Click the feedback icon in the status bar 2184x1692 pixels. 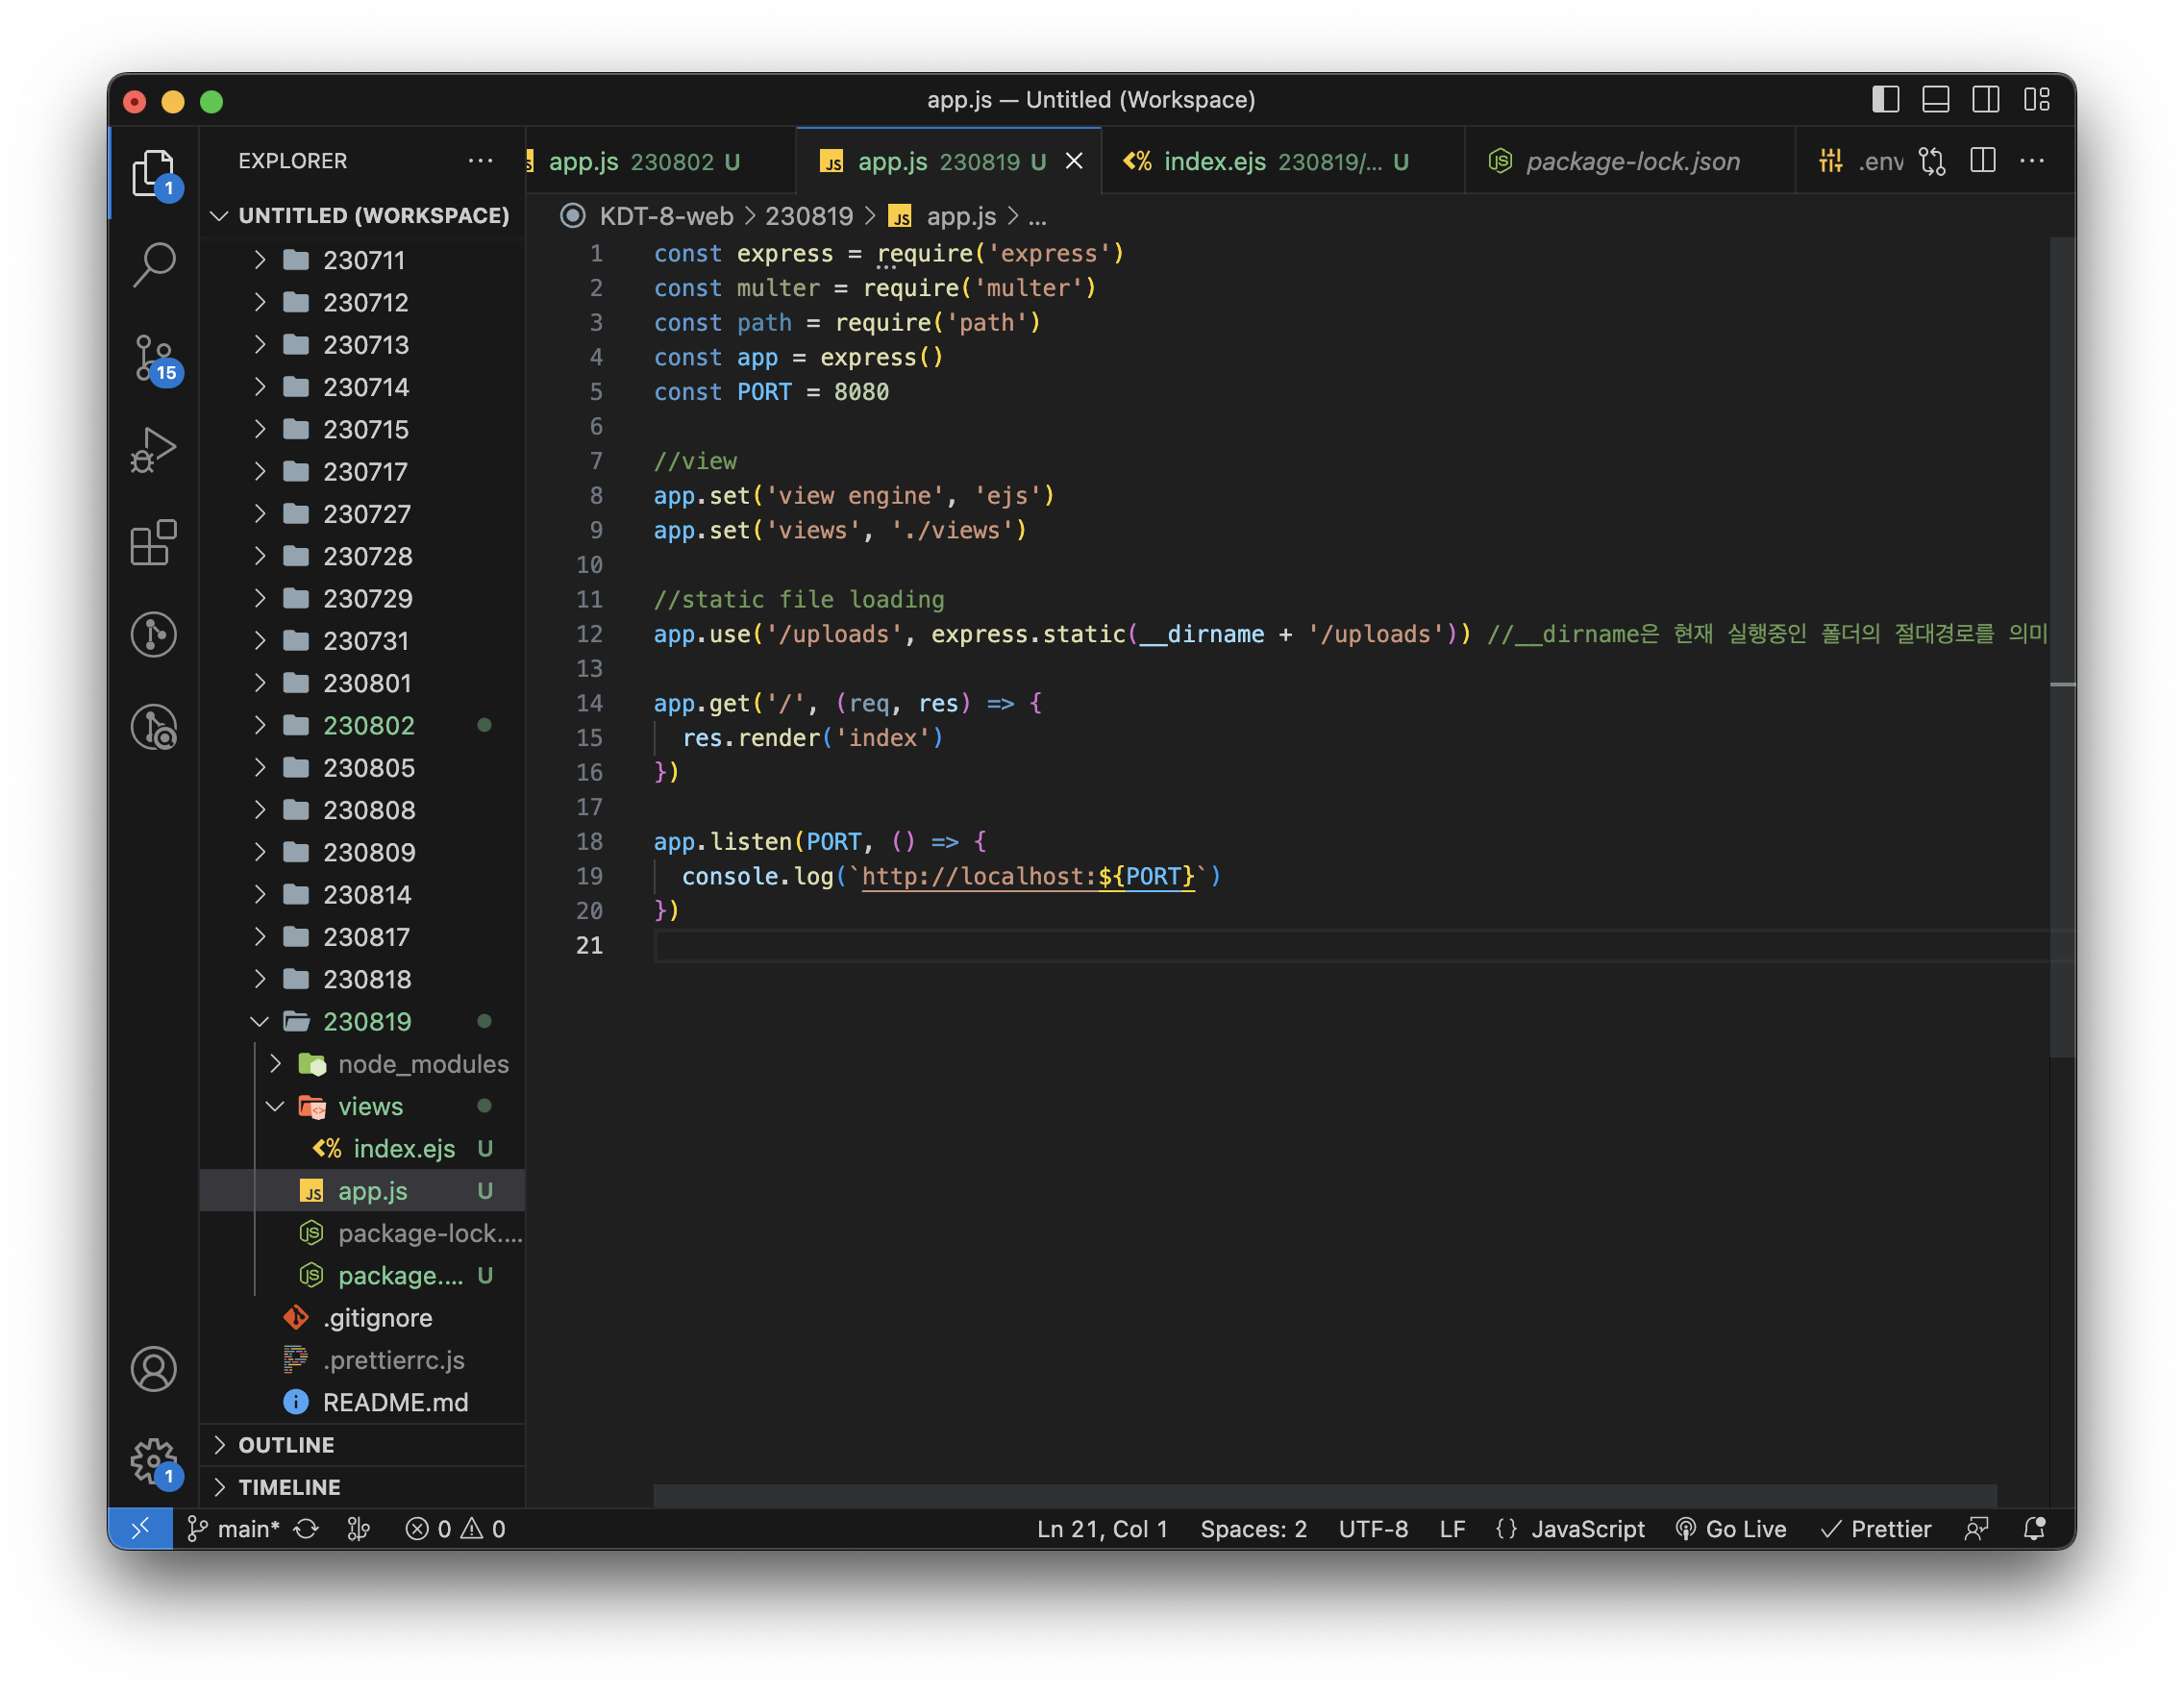coord(1977,1529)
